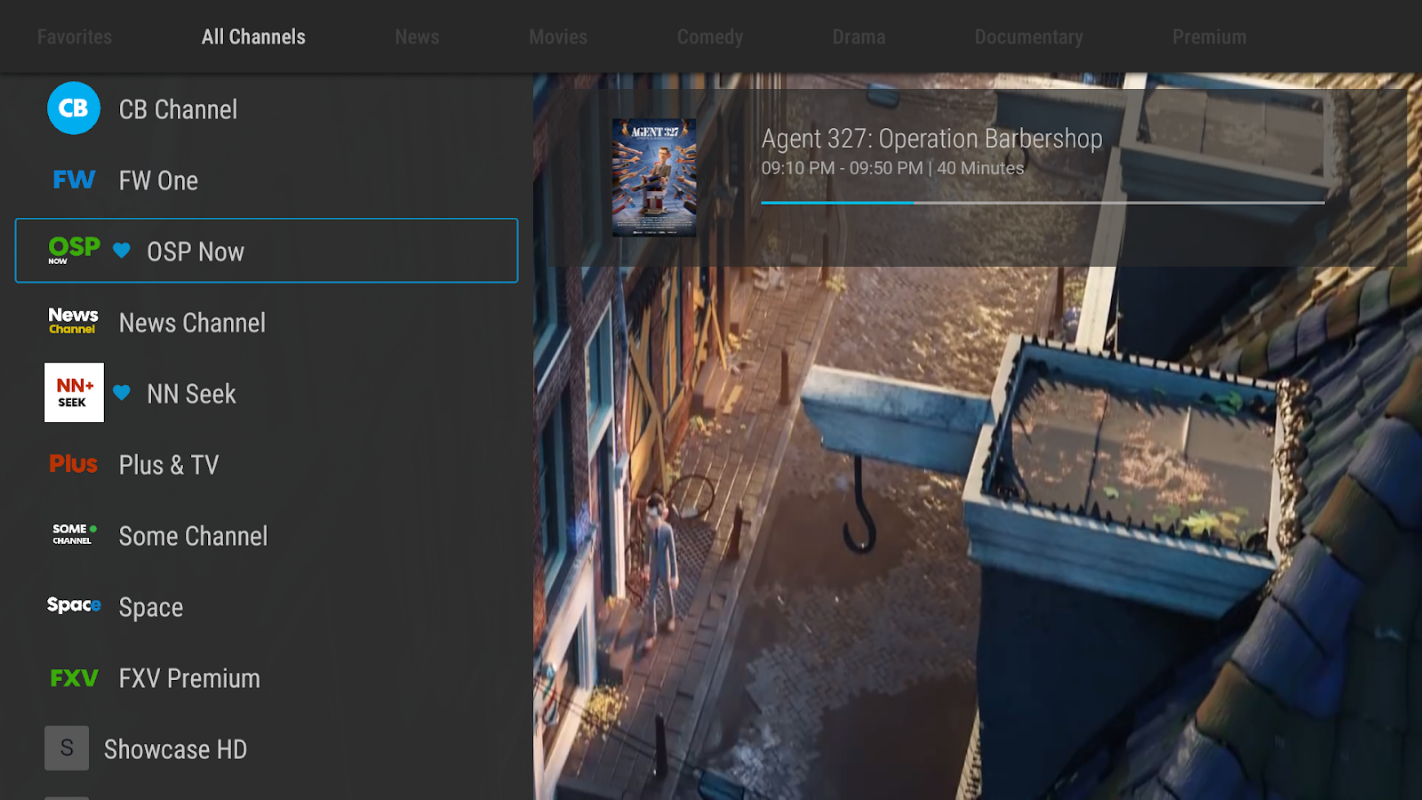This screenshot has width=1422, height=800.
Task: Select the OSP Now channel name
Action: tap(196, 251)
